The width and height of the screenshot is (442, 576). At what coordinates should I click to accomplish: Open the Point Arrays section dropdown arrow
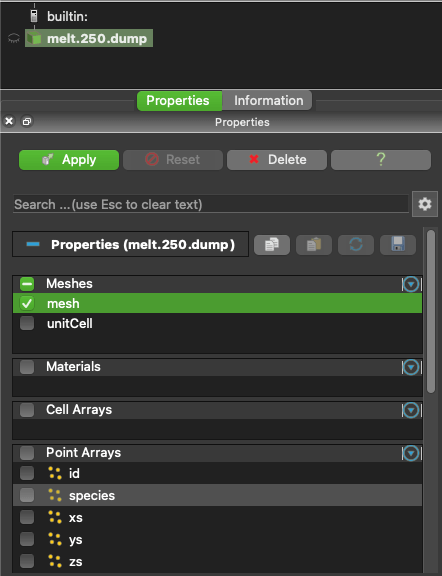coord(411,453)
